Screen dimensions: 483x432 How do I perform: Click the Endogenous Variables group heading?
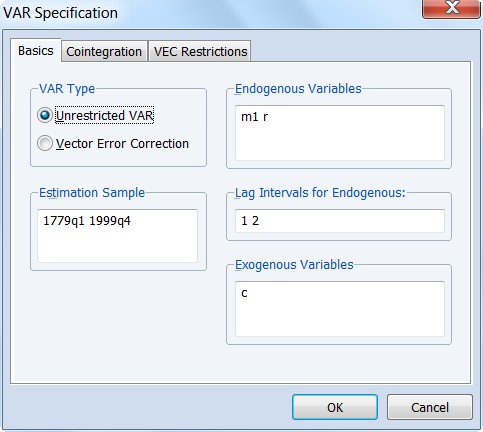pos(298,89)
